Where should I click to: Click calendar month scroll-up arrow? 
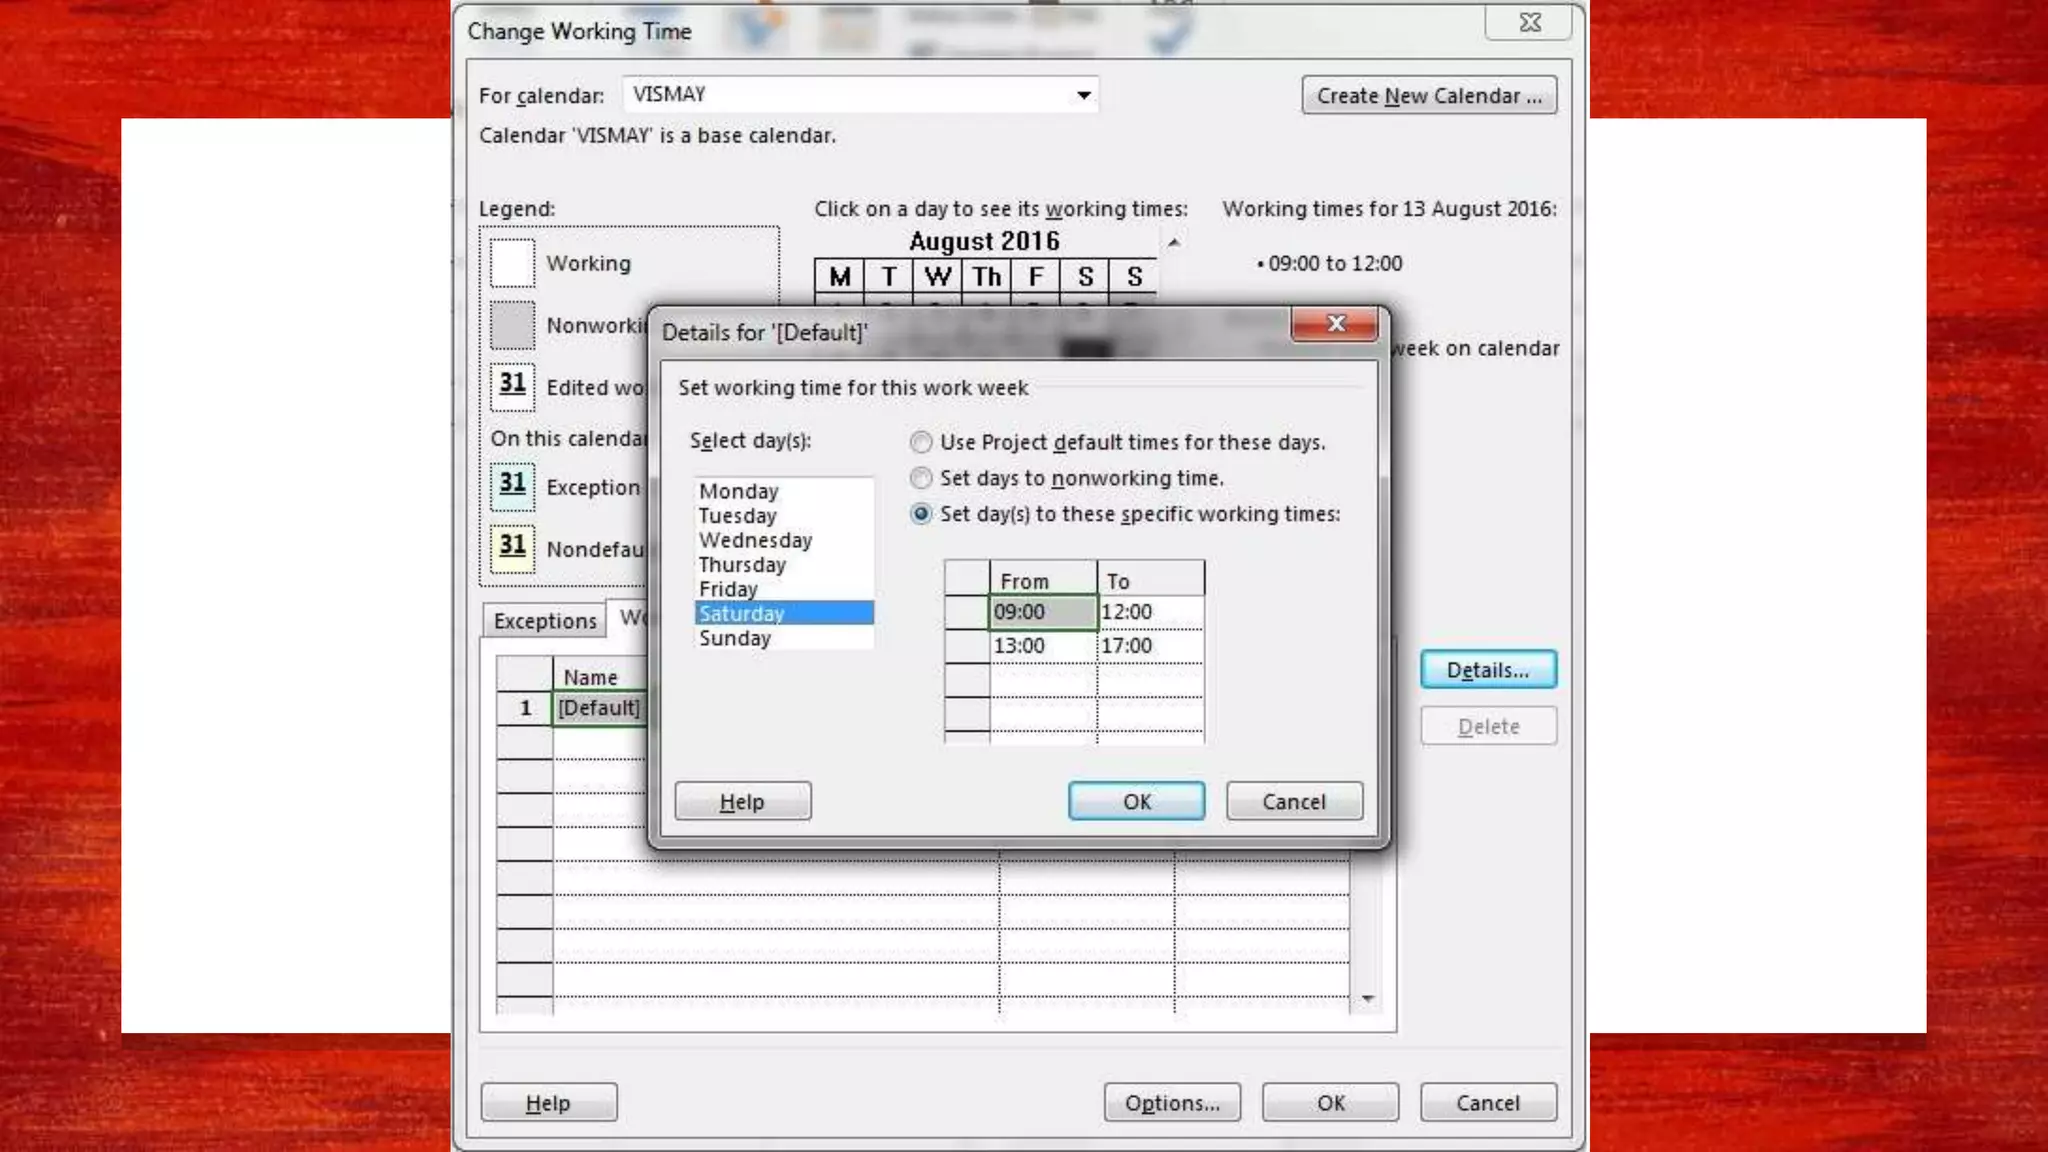pos(1174,243)
